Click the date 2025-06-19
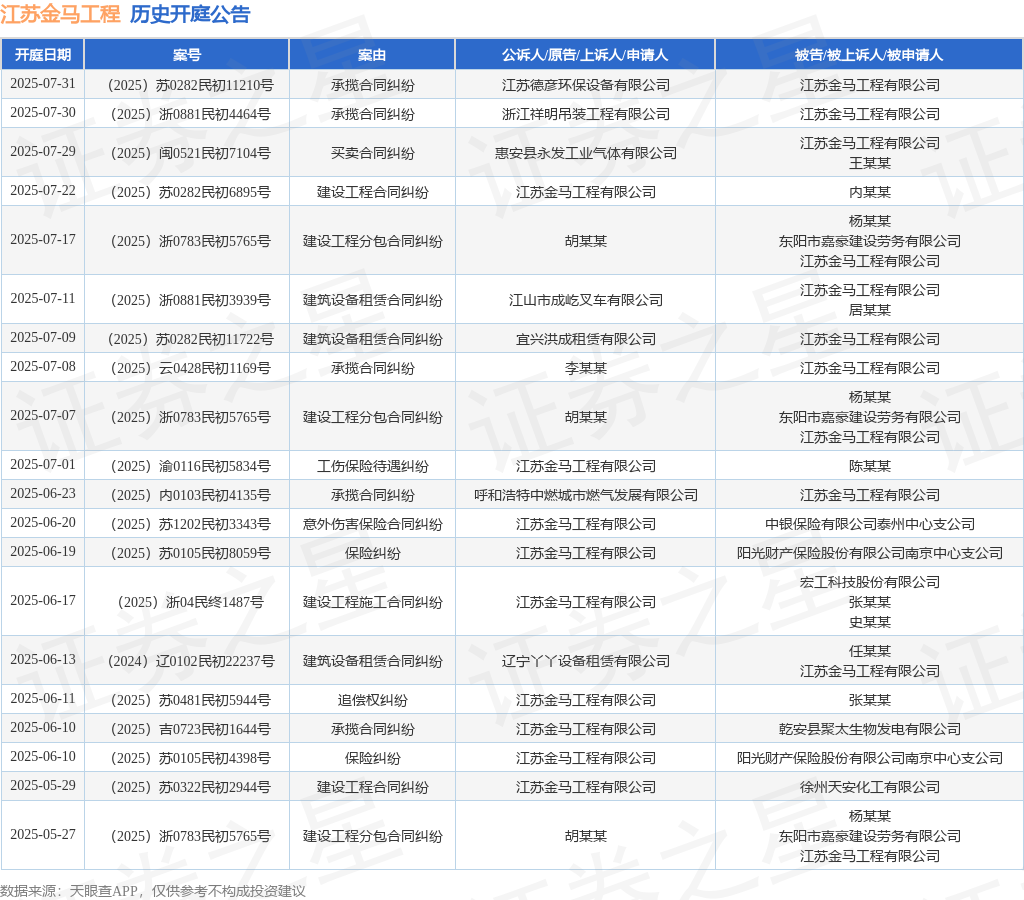This screenshot has width=1024, height=900. coord(43,552)
